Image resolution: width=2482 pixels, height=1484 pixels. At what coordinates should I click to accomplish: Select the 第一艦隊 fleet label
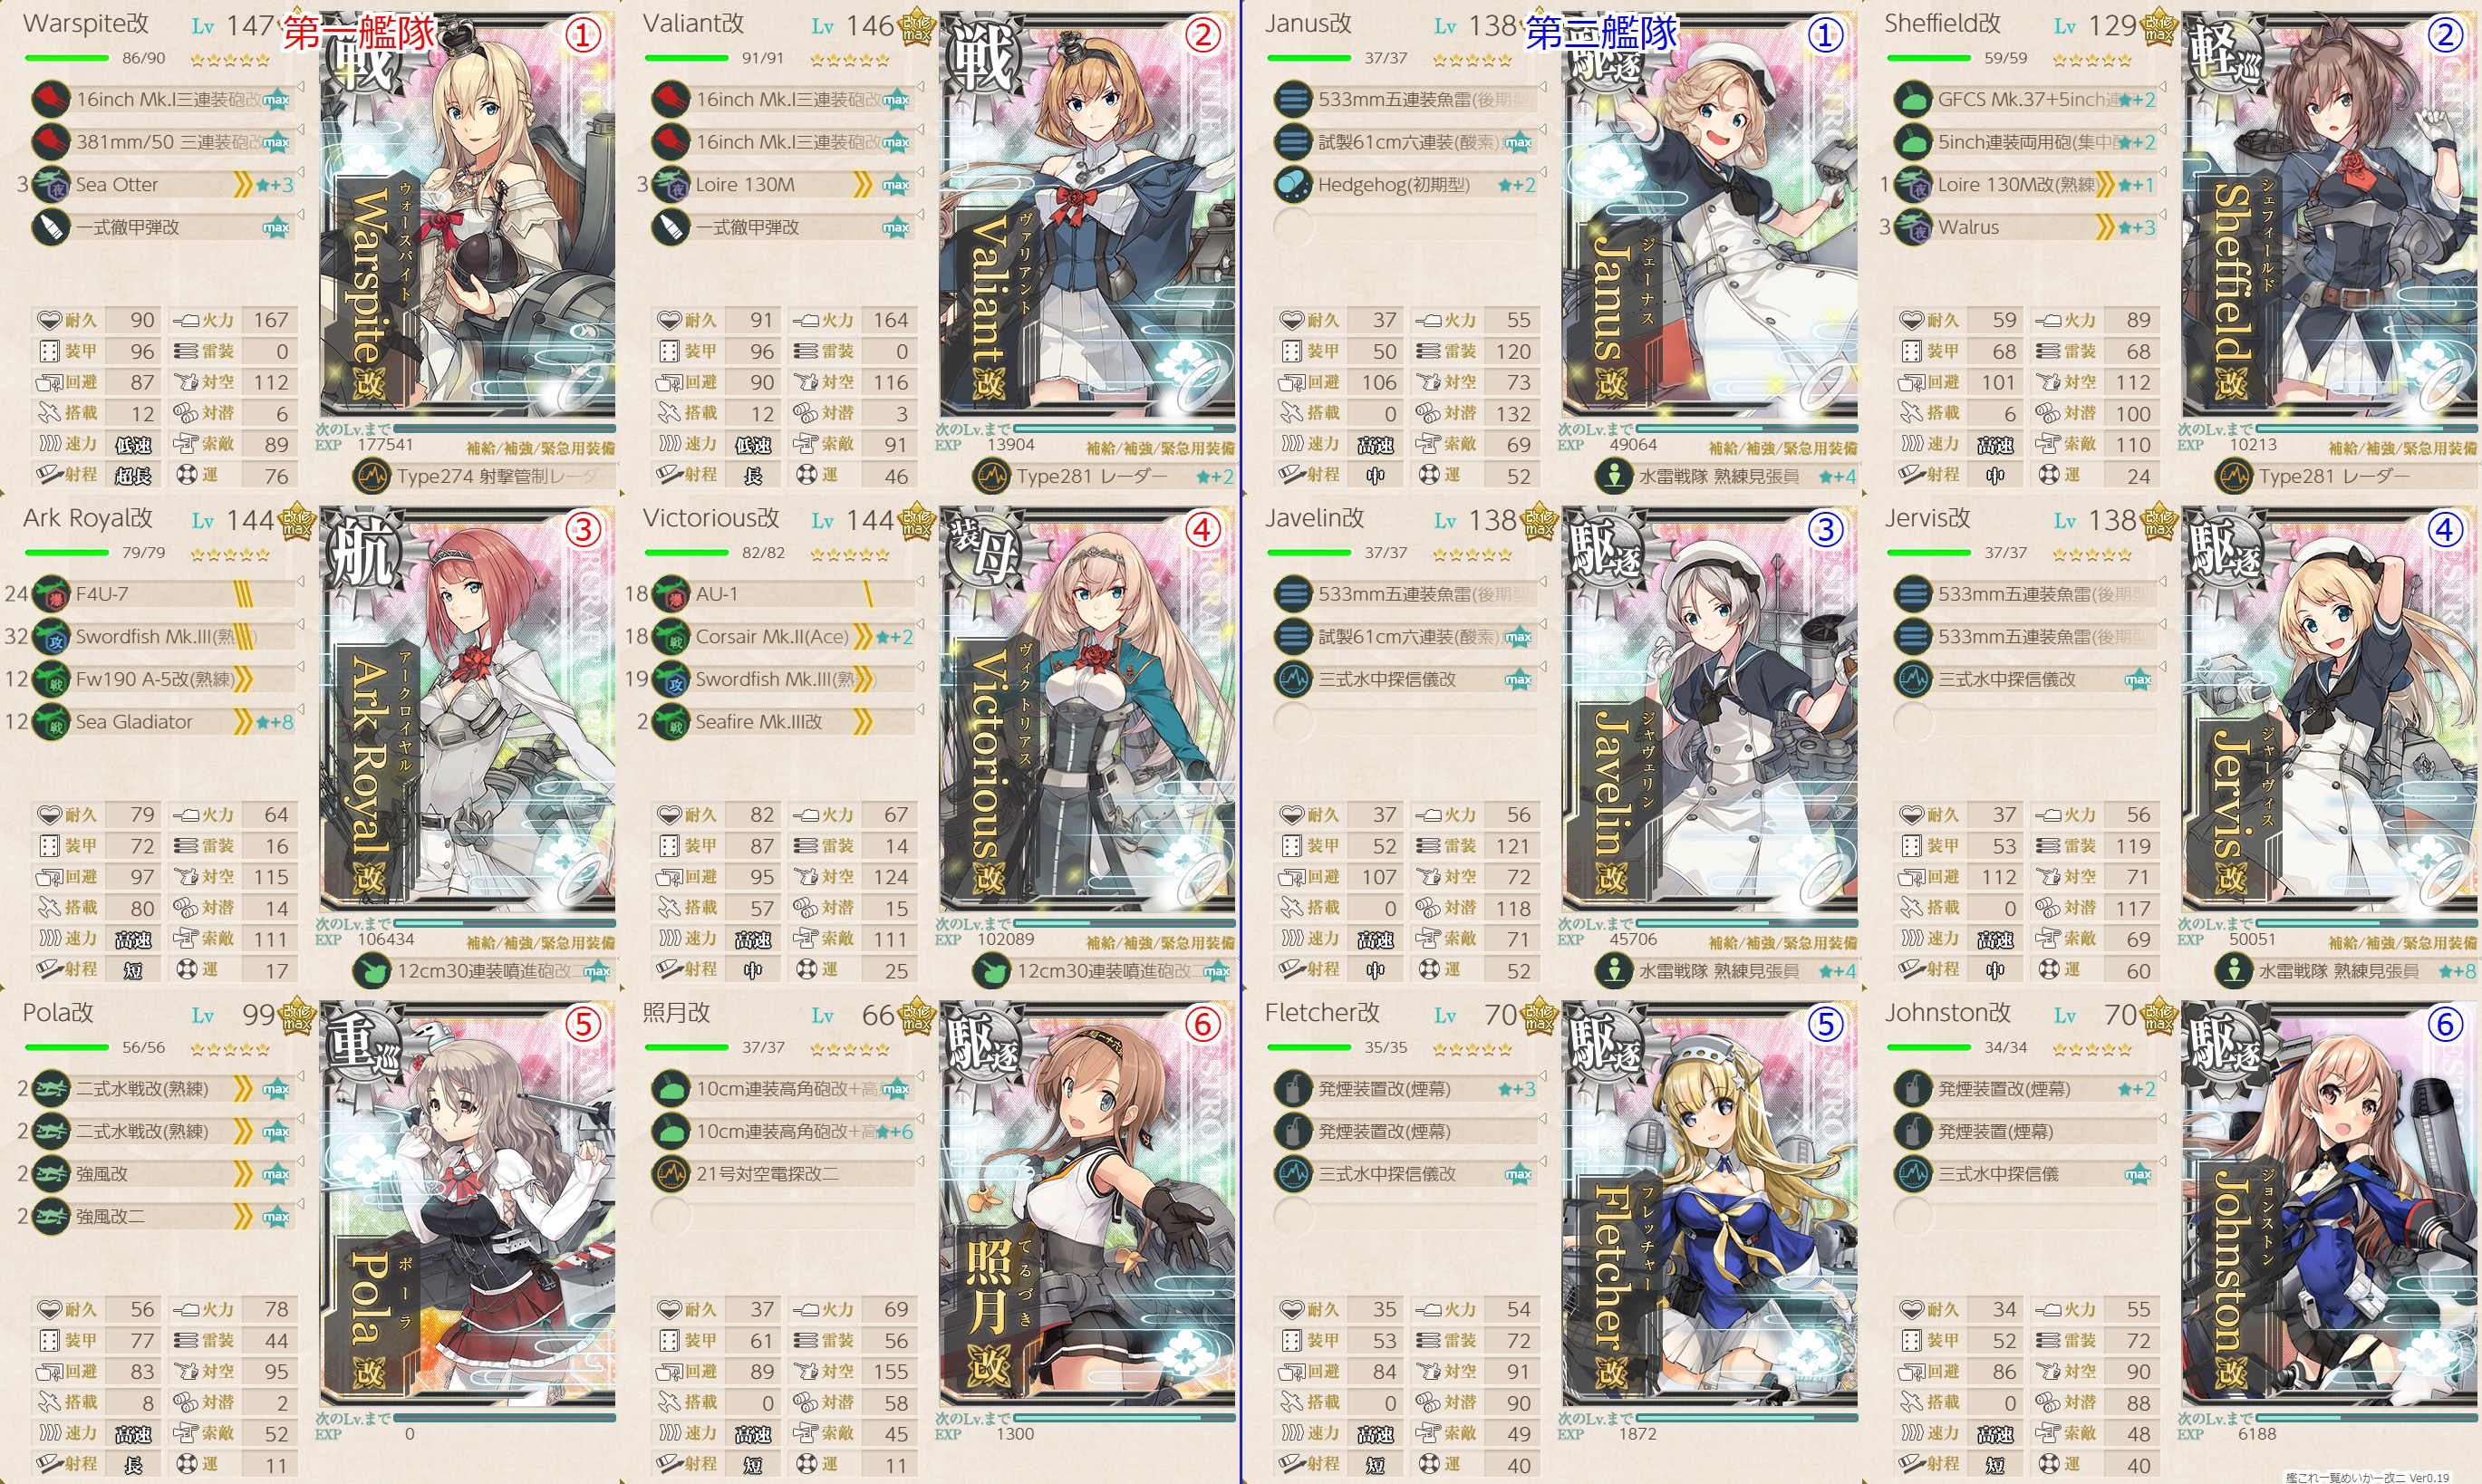[x=359, y=33]
